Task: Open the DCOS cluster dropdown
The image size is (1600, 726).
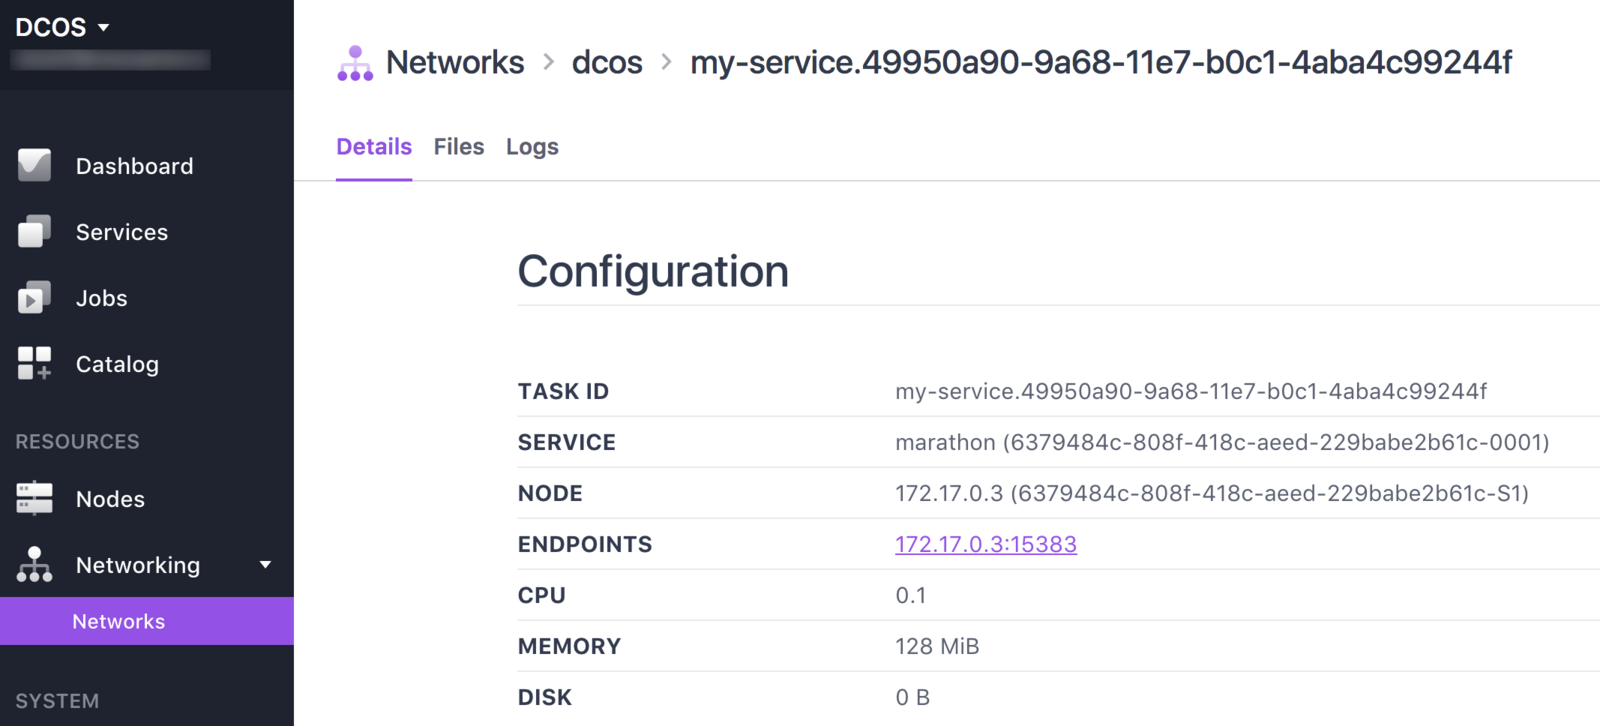Action: pos(62,27)
